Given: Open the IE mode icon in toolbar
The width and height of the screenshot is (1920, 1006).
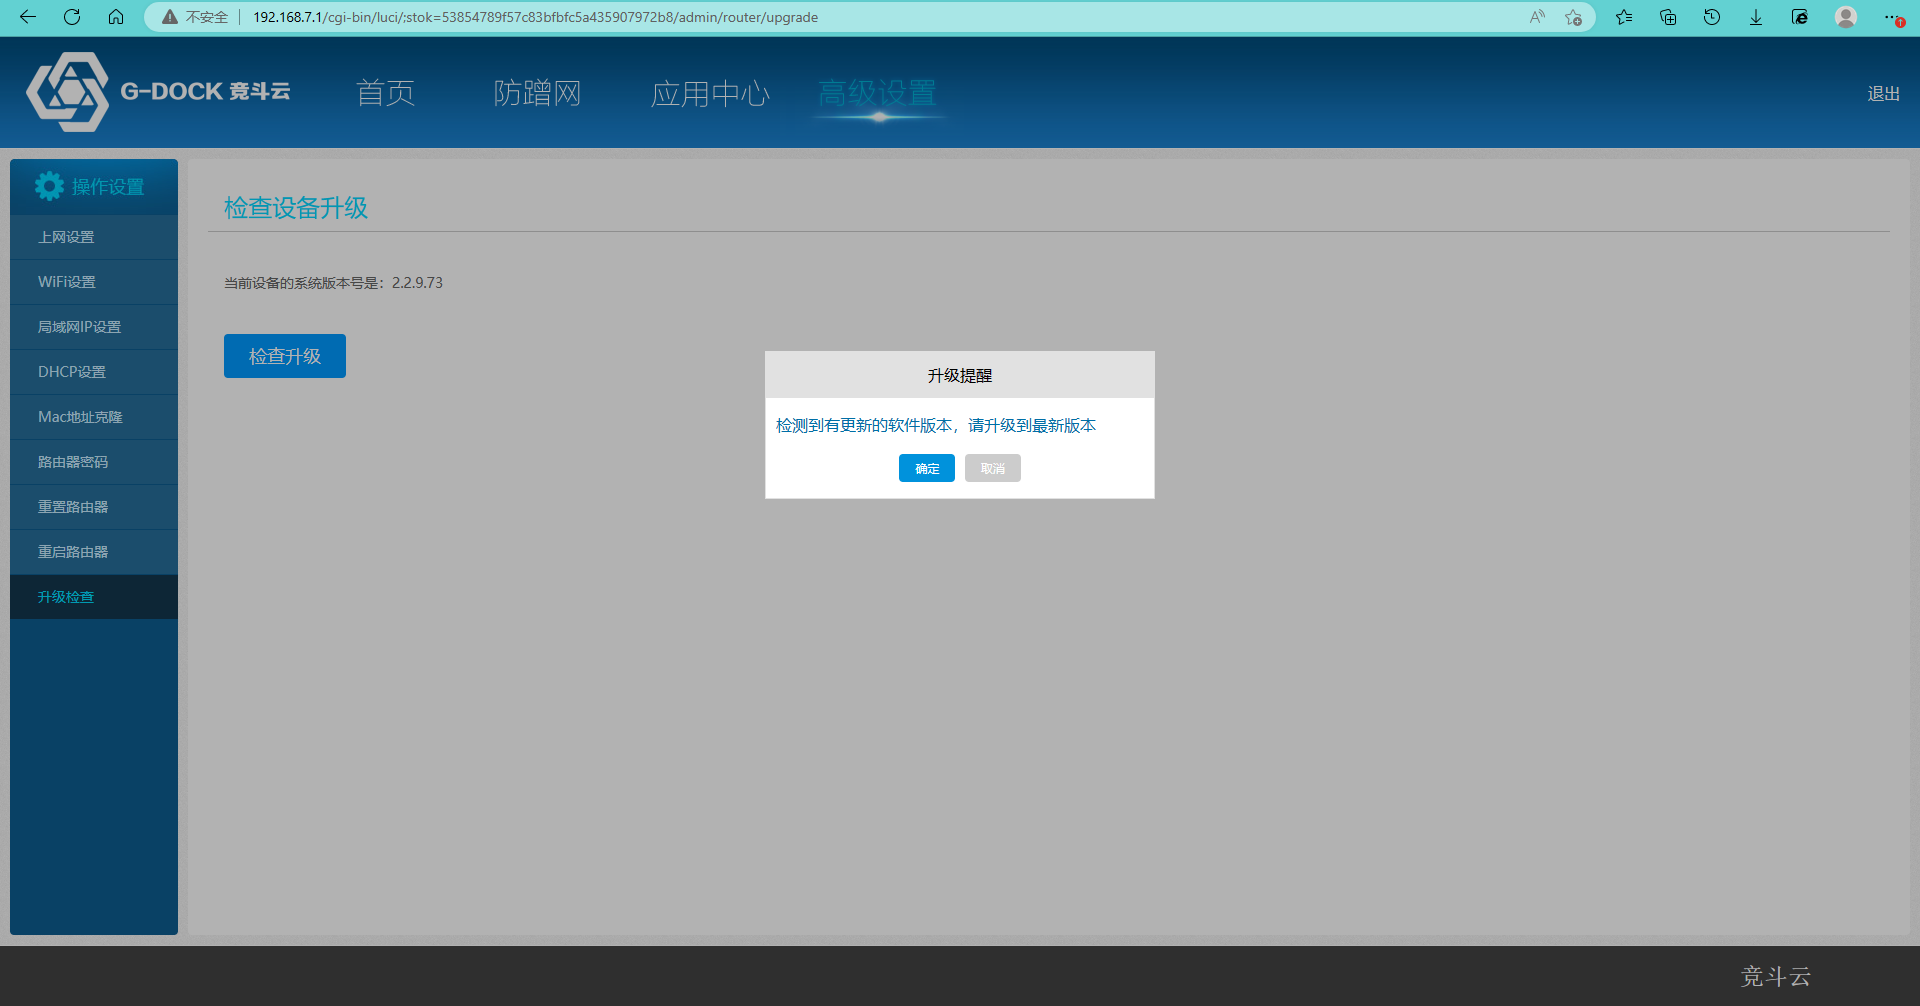Looking at the screenshot, I should coord(1800,17).
